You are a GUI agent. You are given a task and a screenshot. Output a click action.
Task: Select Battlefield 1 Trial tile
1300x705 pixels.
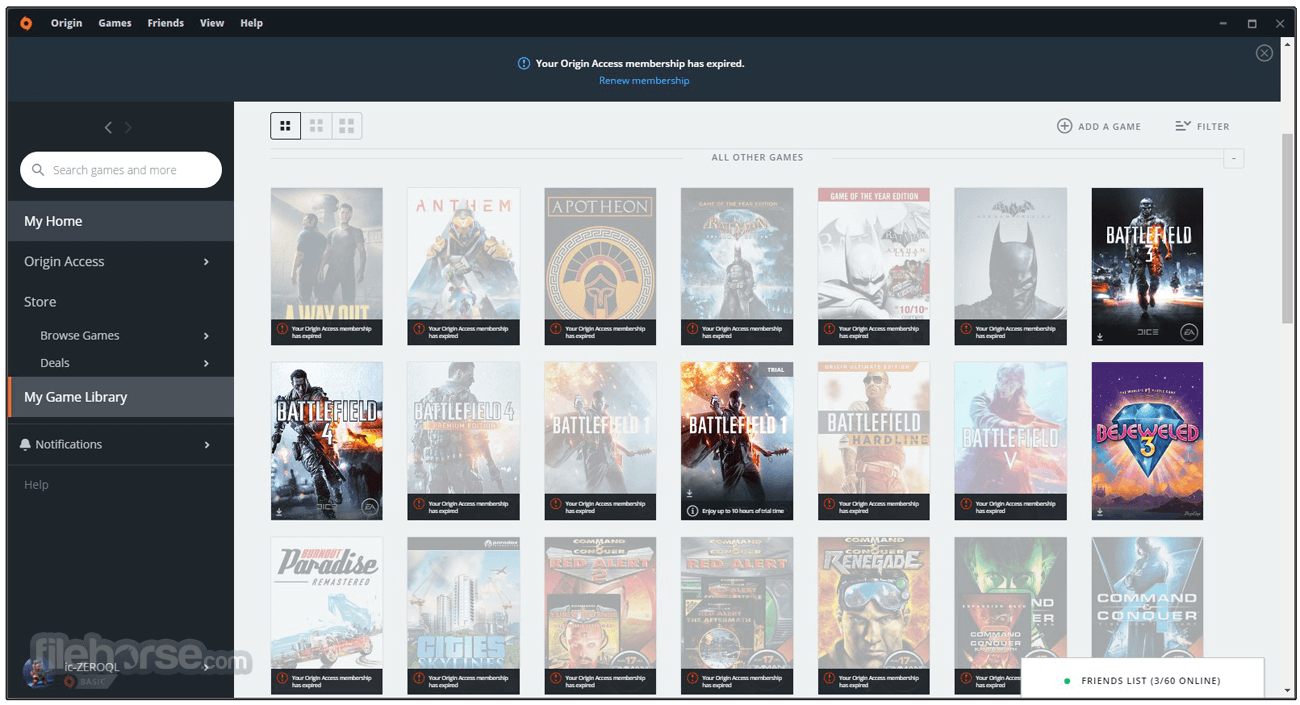(x=737, y=441)
